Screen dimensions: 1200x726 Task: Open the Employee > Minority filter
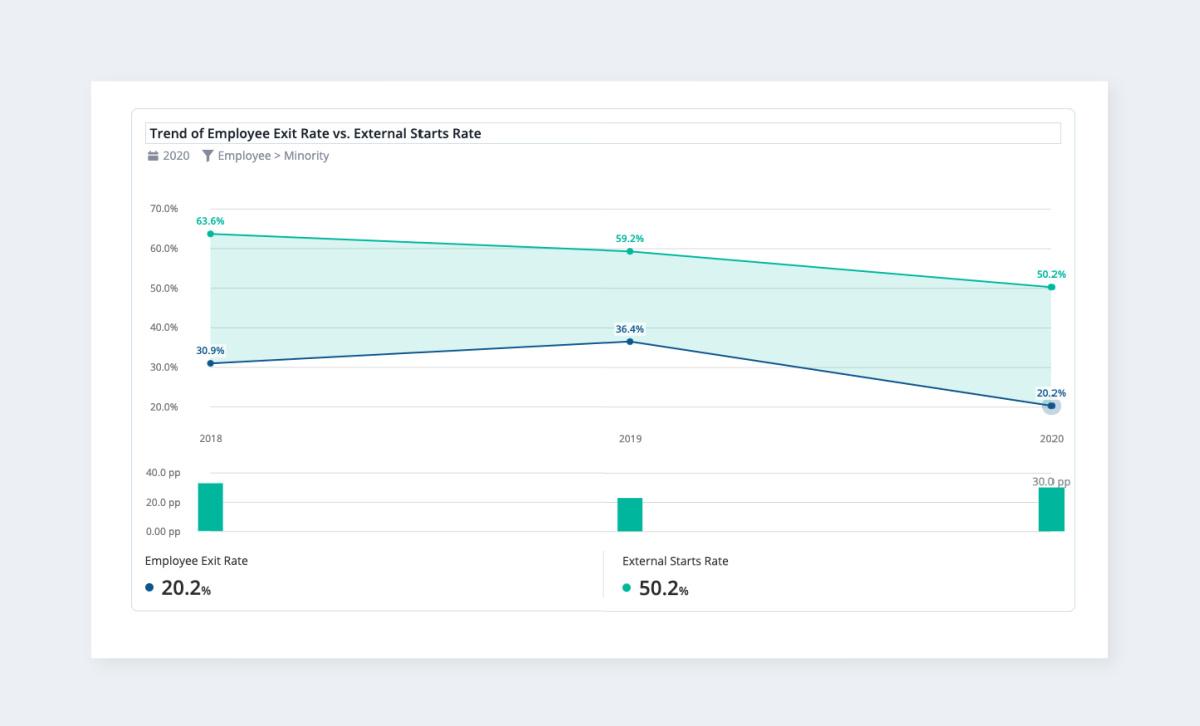(x=265, y=156)
